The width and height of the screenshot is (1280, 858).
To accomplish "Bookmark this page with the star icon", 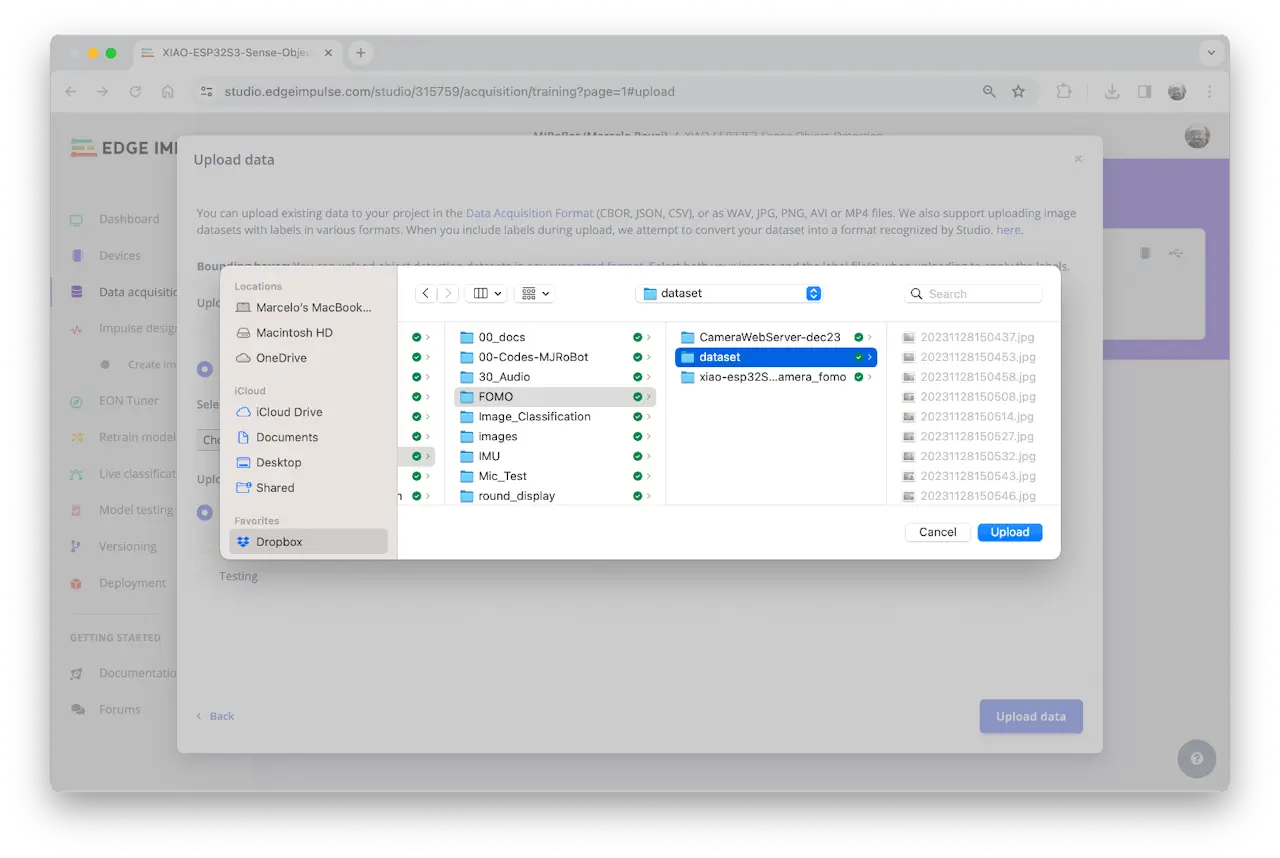I will (1018, 91).
